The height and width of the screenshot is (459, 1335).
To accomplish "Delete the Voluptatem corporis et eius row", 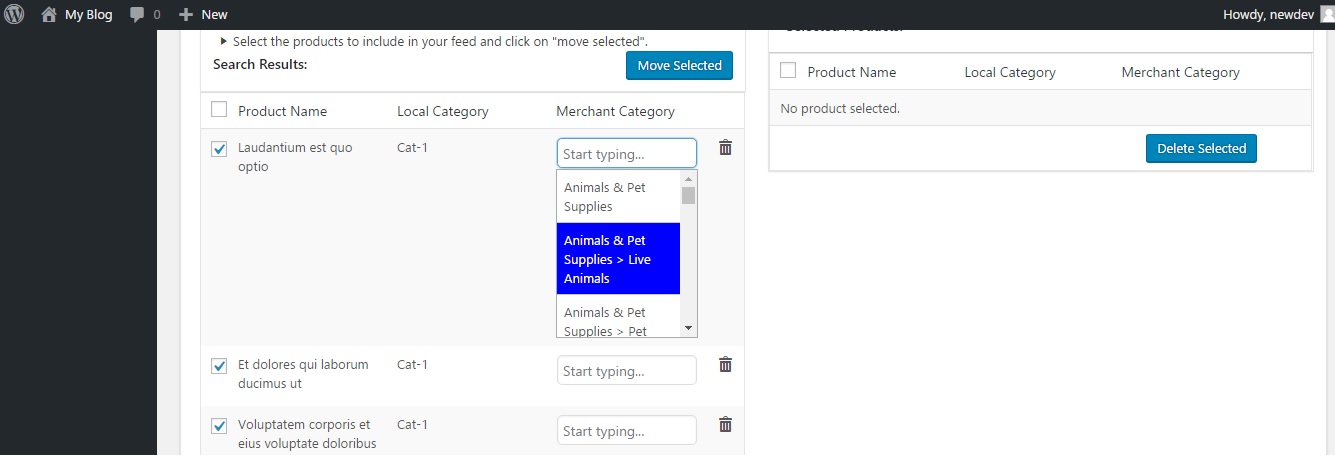I will pos(726,425).
